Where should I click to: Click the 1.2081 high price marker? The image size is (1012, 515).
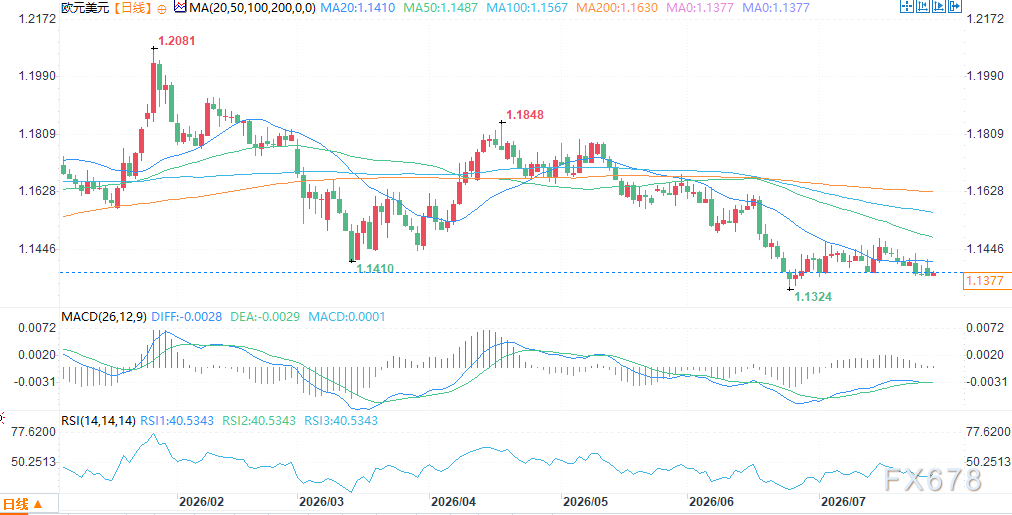click(176, 41)
